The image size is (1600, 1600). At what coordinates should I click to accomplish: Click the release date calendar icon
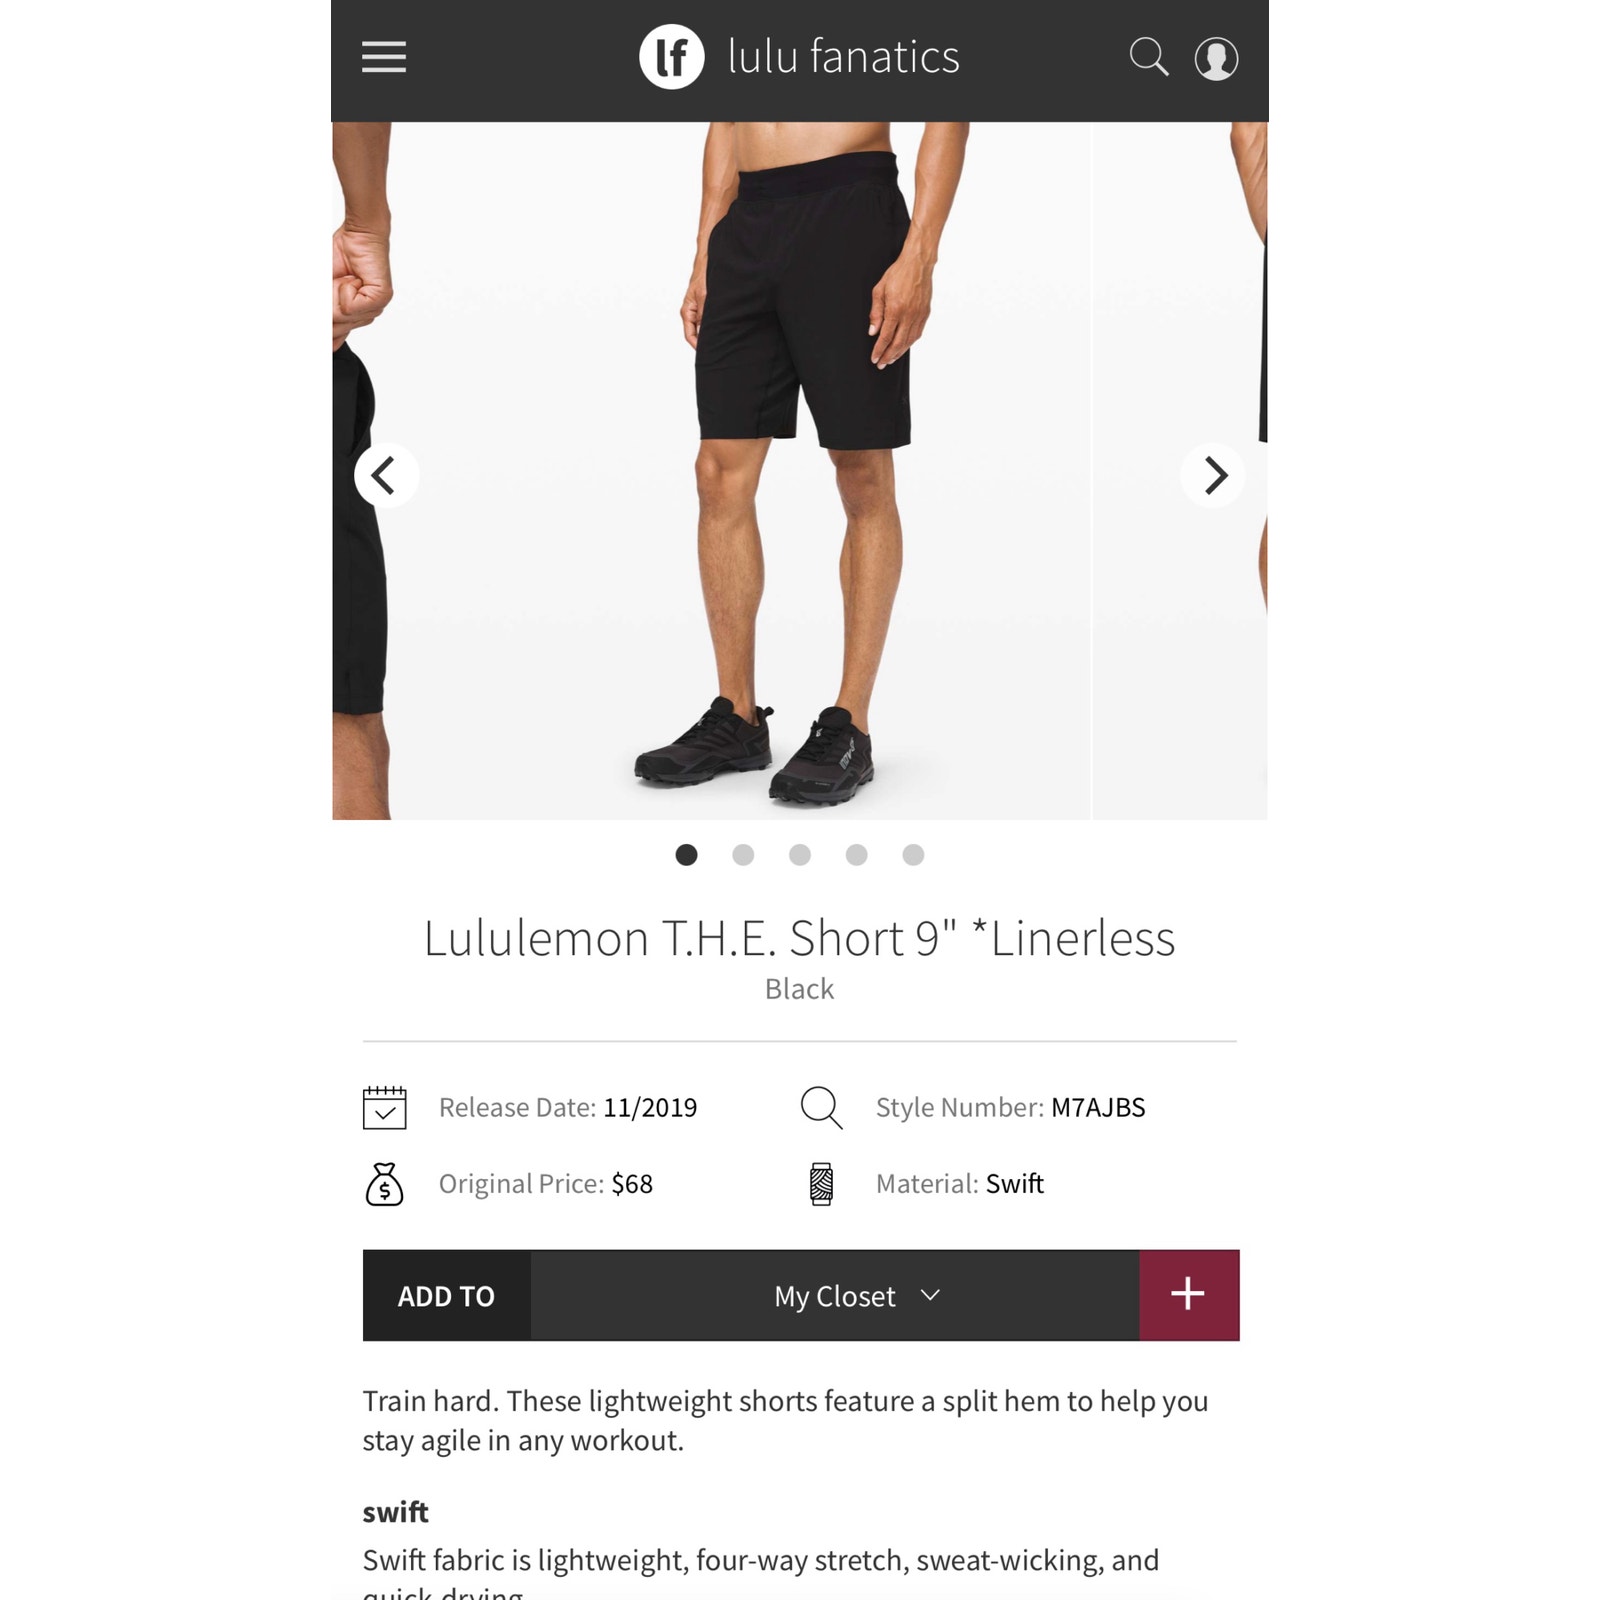click(x=384, y=1107)
